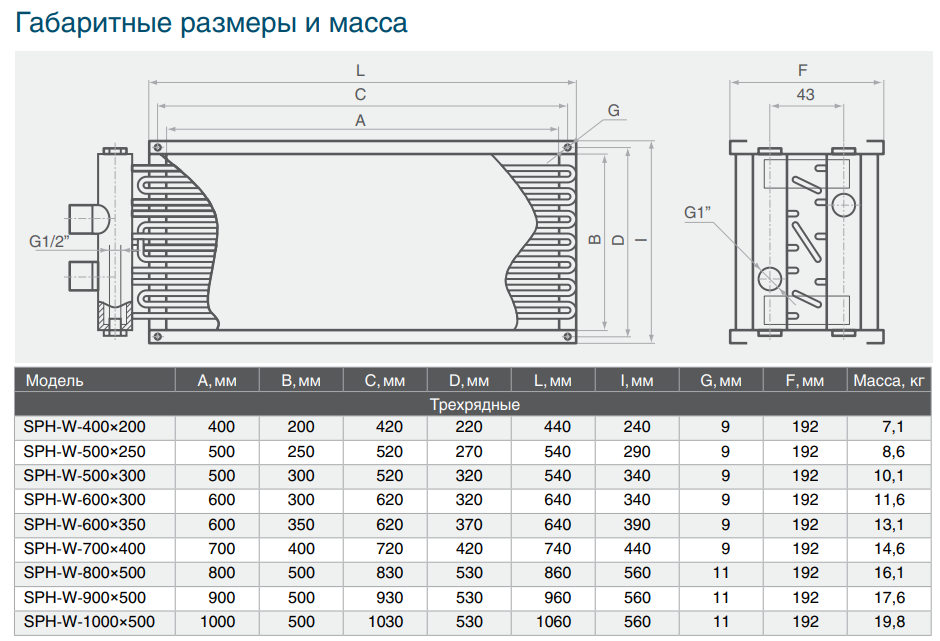Click mass value 11,6 for SPH-W-600×300
The width and height of the screenshot is (940, 641).
(889, 499)
